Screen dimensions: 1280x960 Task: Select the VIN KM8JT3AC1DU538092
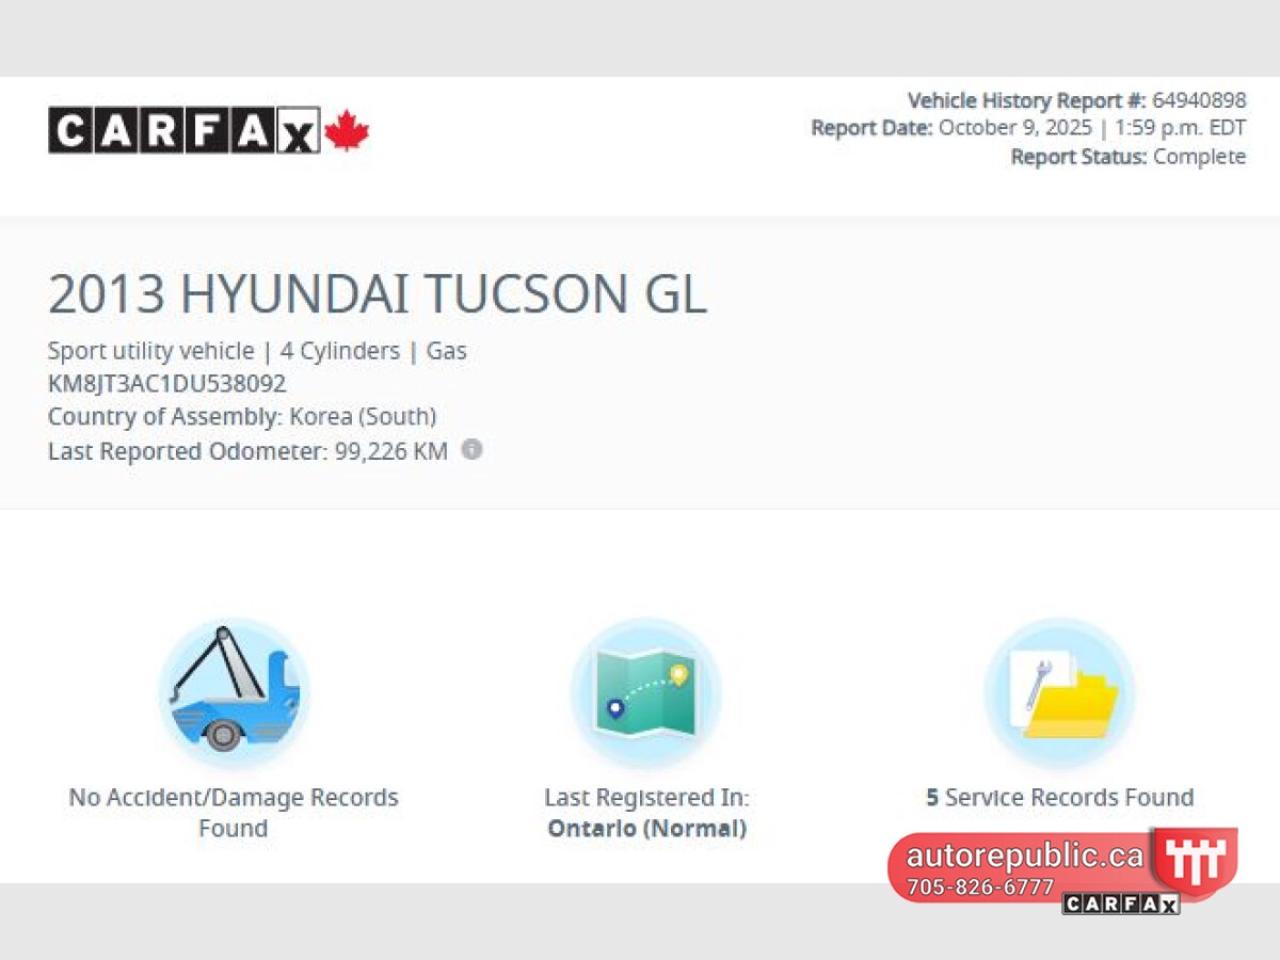coord(167,383)
